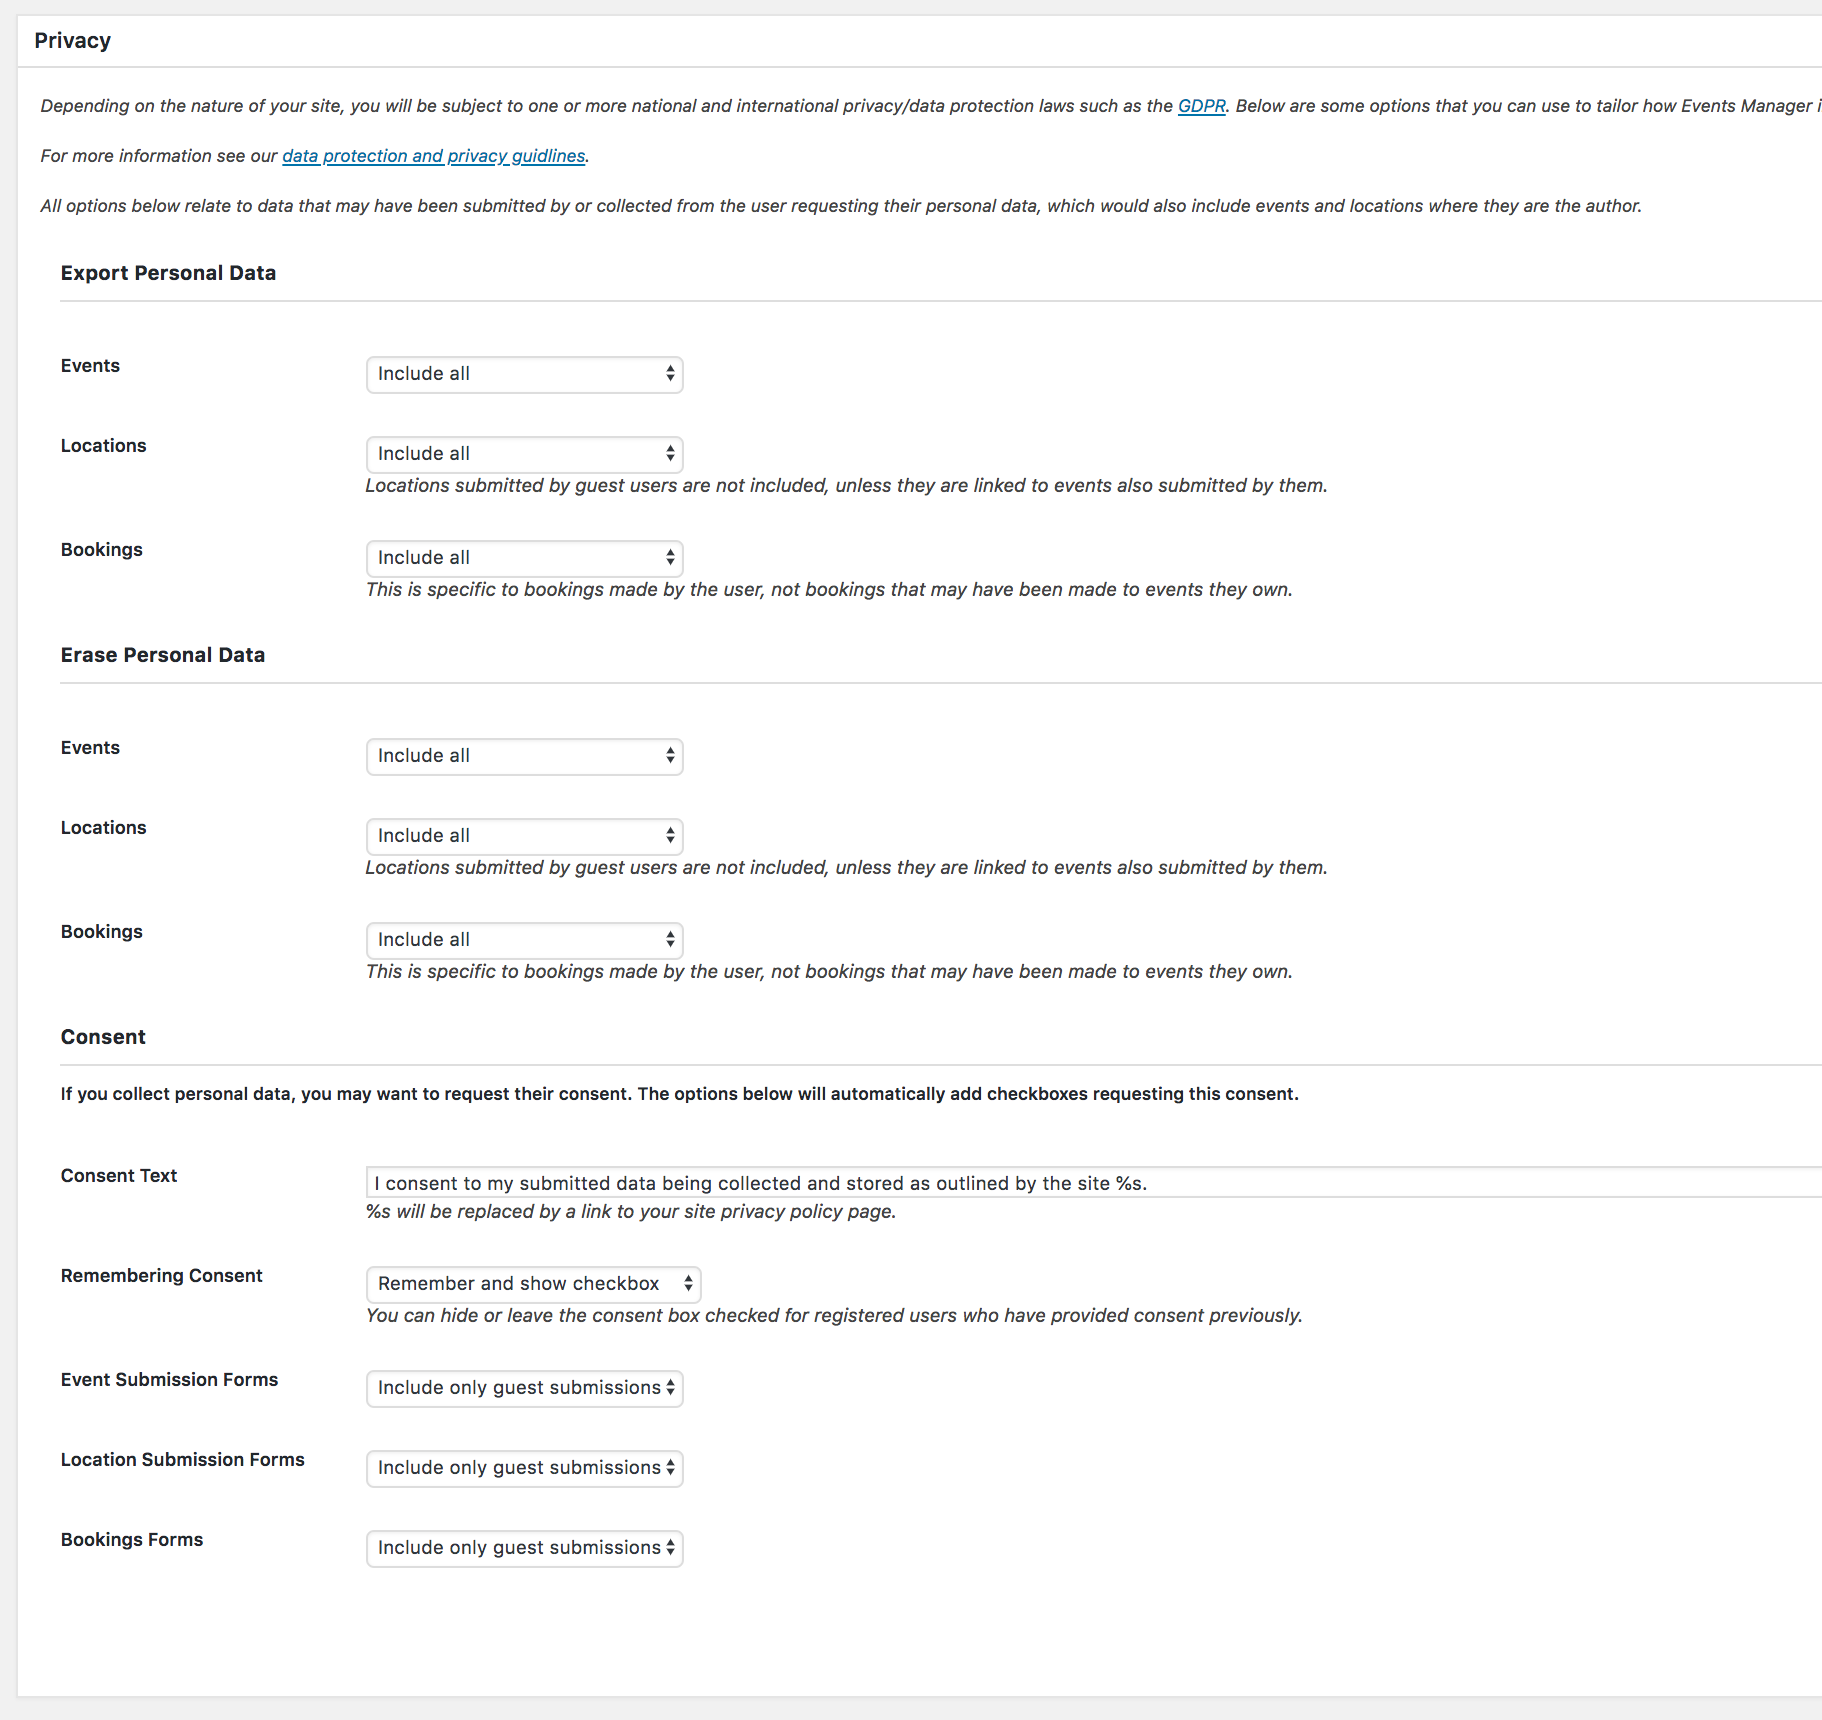
Task: Open the Remembering Consent dropdown
Action: [533, 1284]
